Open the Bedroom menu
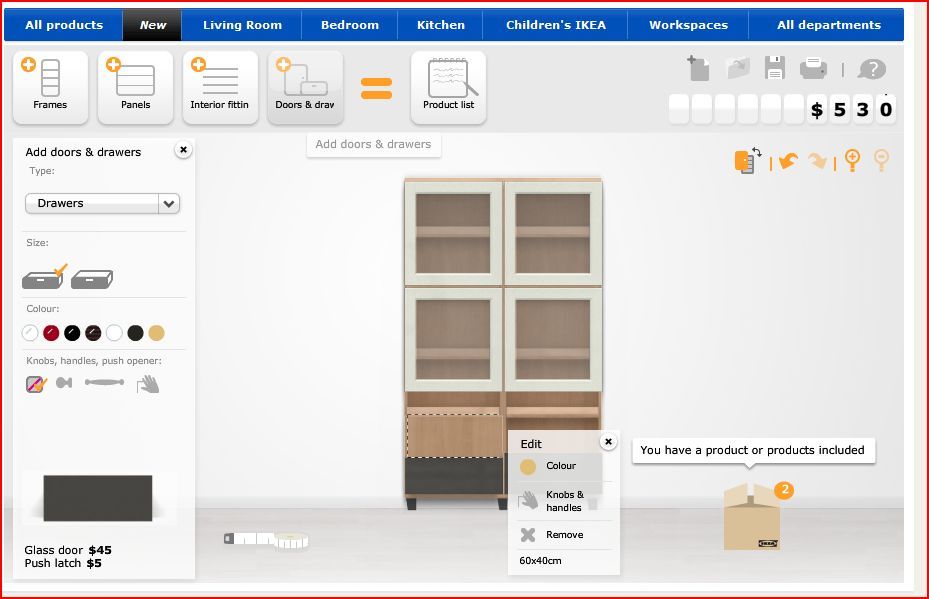 click(x=350, y=25)
